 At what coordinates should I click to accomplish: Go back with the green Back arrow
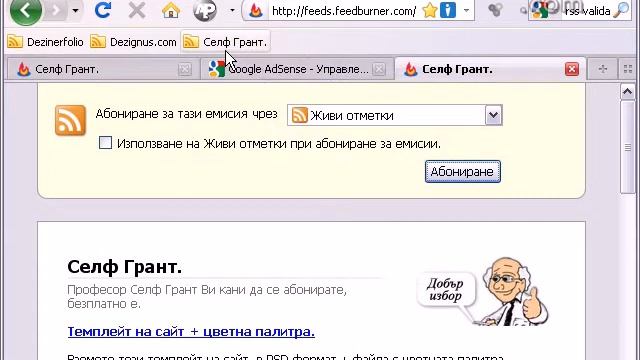[x=25, y=11]
